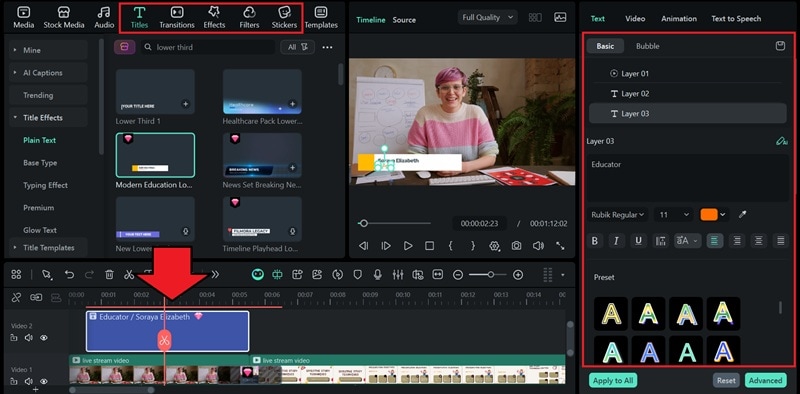Zoom in the timeline with plus icon
This screenshot has width=800, height=394.
518,275
